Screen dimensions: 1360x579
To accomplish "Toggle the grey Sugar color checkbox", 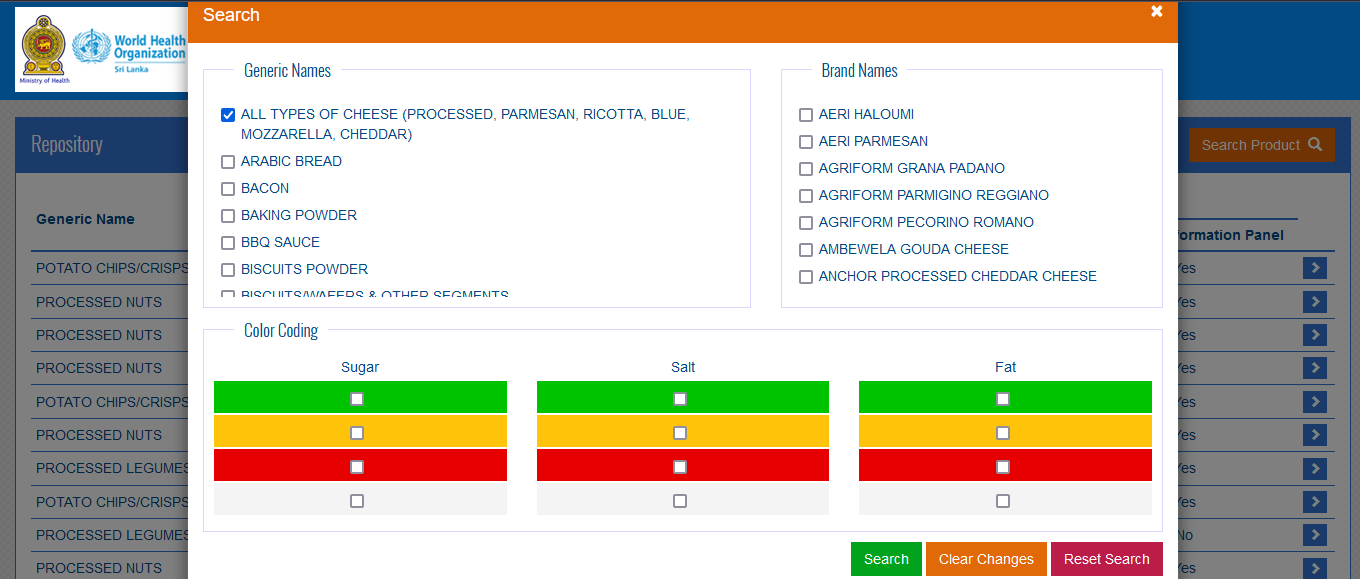I will point(357,501).
